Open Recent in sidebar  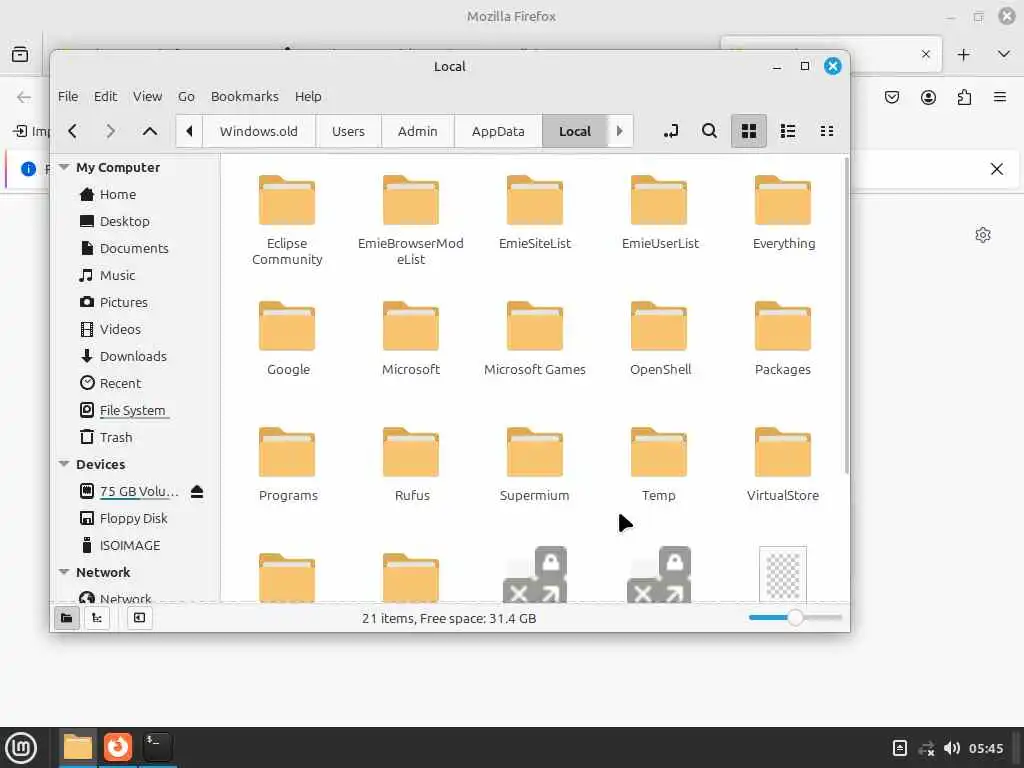(x=120, y=383)
